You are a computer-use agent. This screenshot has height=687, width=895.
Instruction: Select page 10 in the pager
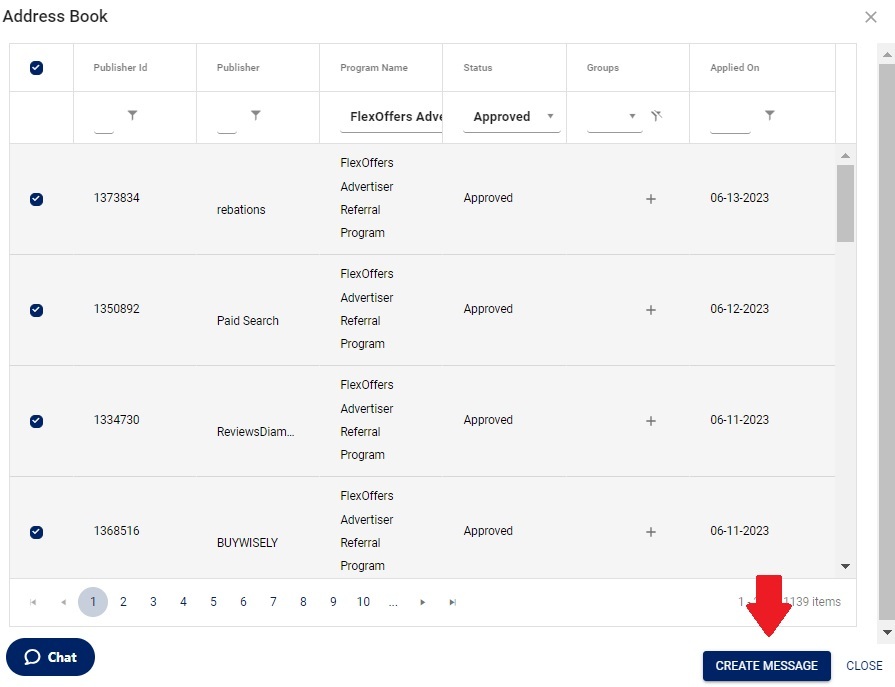pyautogui.click(x=363, y=602)
